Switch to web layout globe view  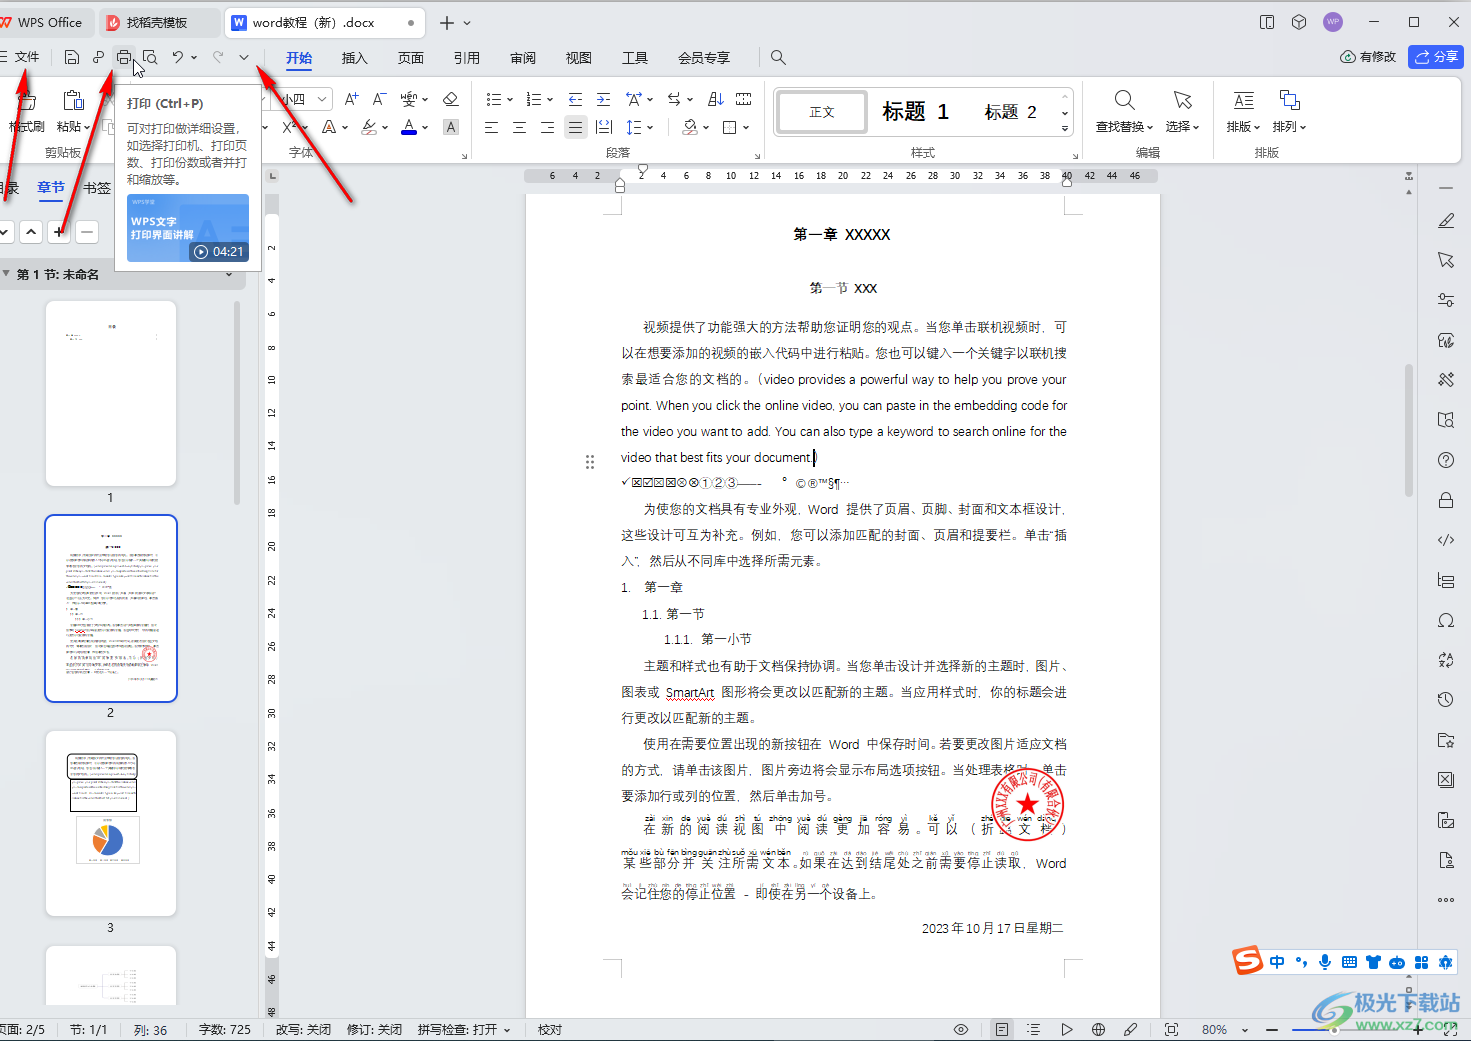point(1099,1029)
